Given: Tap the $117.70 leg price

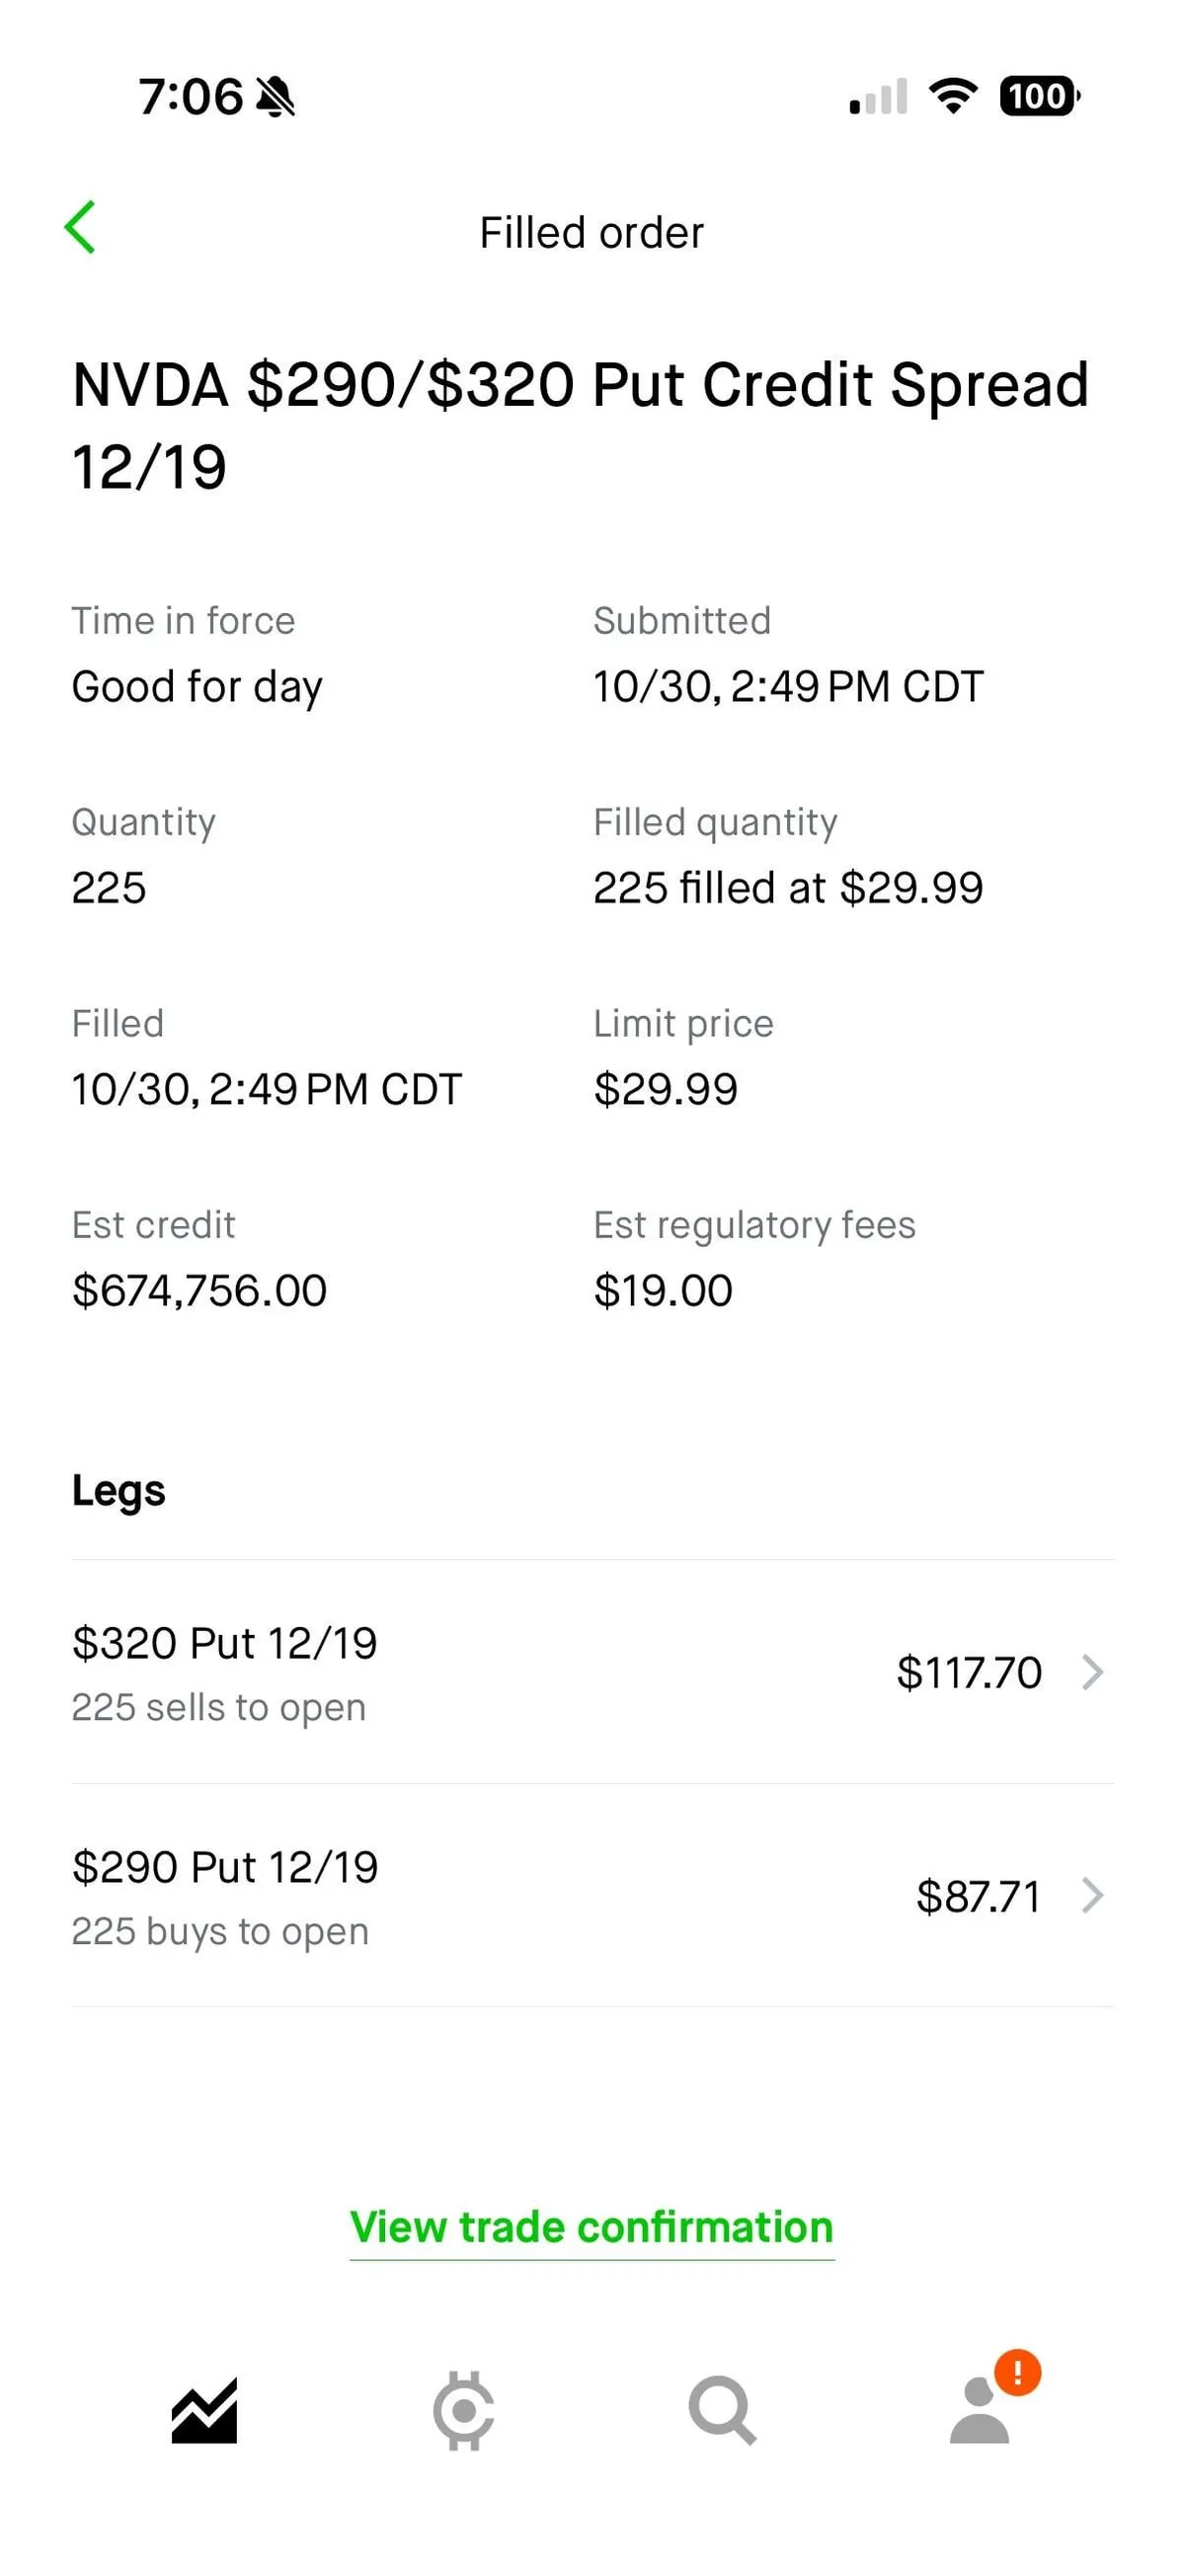Looking at the screenshot, I should click(969, 1673).
